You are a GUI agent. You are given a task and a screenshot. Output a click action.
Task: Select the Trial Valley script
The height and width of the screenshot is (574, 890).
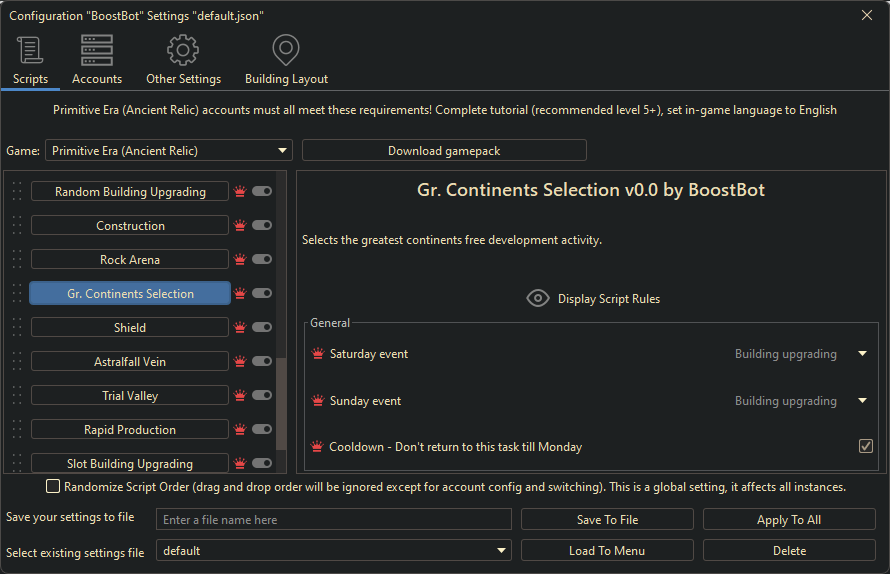130,396
